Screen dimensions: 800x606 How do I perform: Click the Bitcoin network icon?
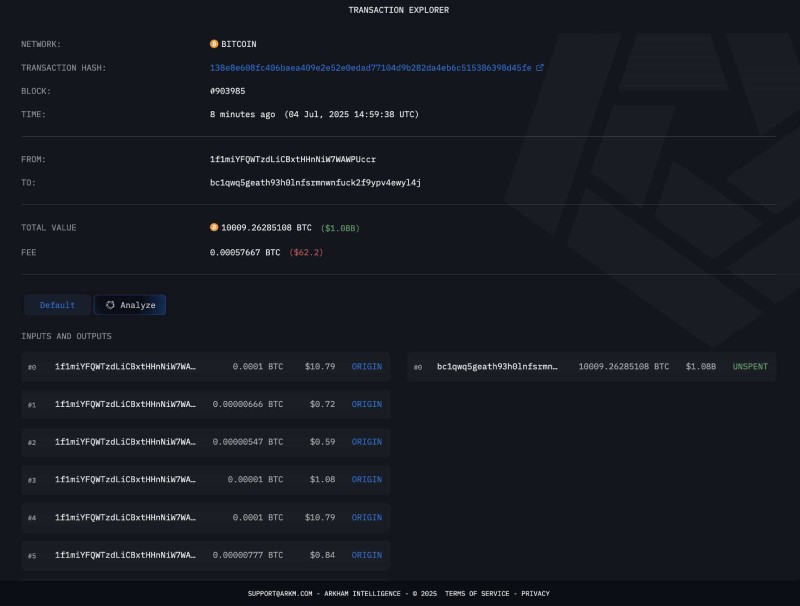click(x=214, y=44)
